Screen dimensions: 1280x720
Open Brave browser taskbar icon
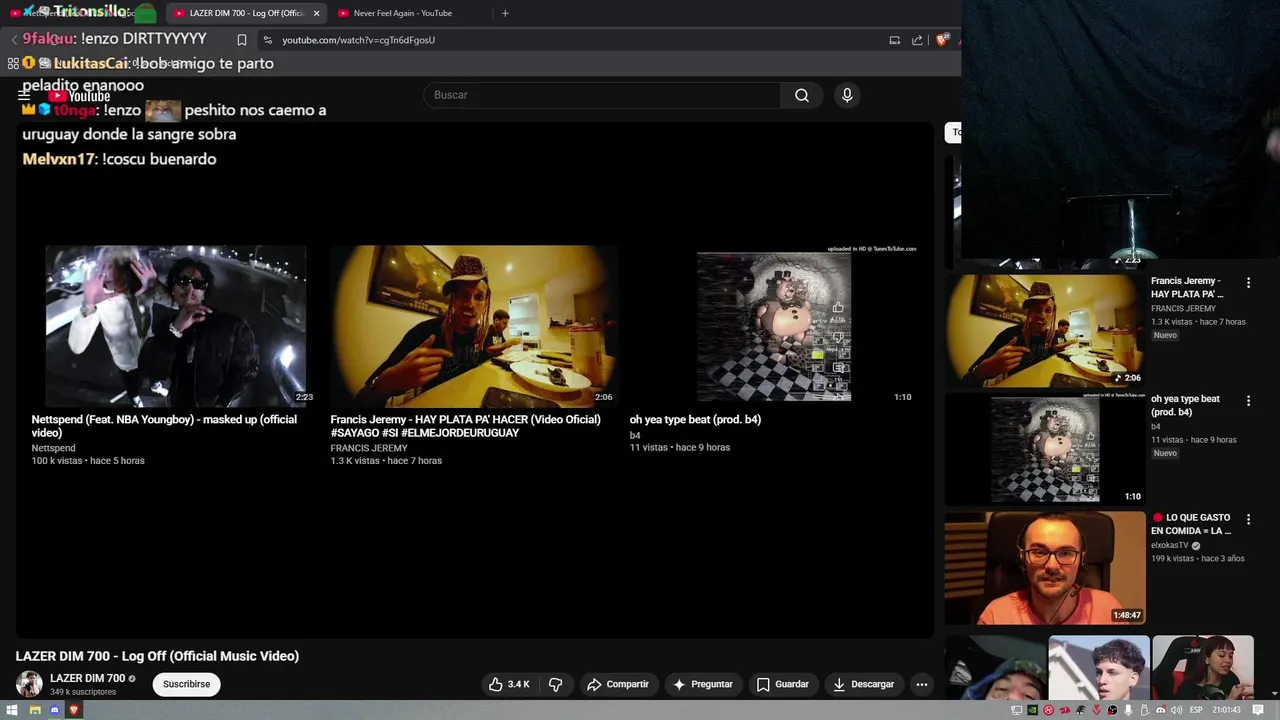pyautogui.click(x=74, y=710)
